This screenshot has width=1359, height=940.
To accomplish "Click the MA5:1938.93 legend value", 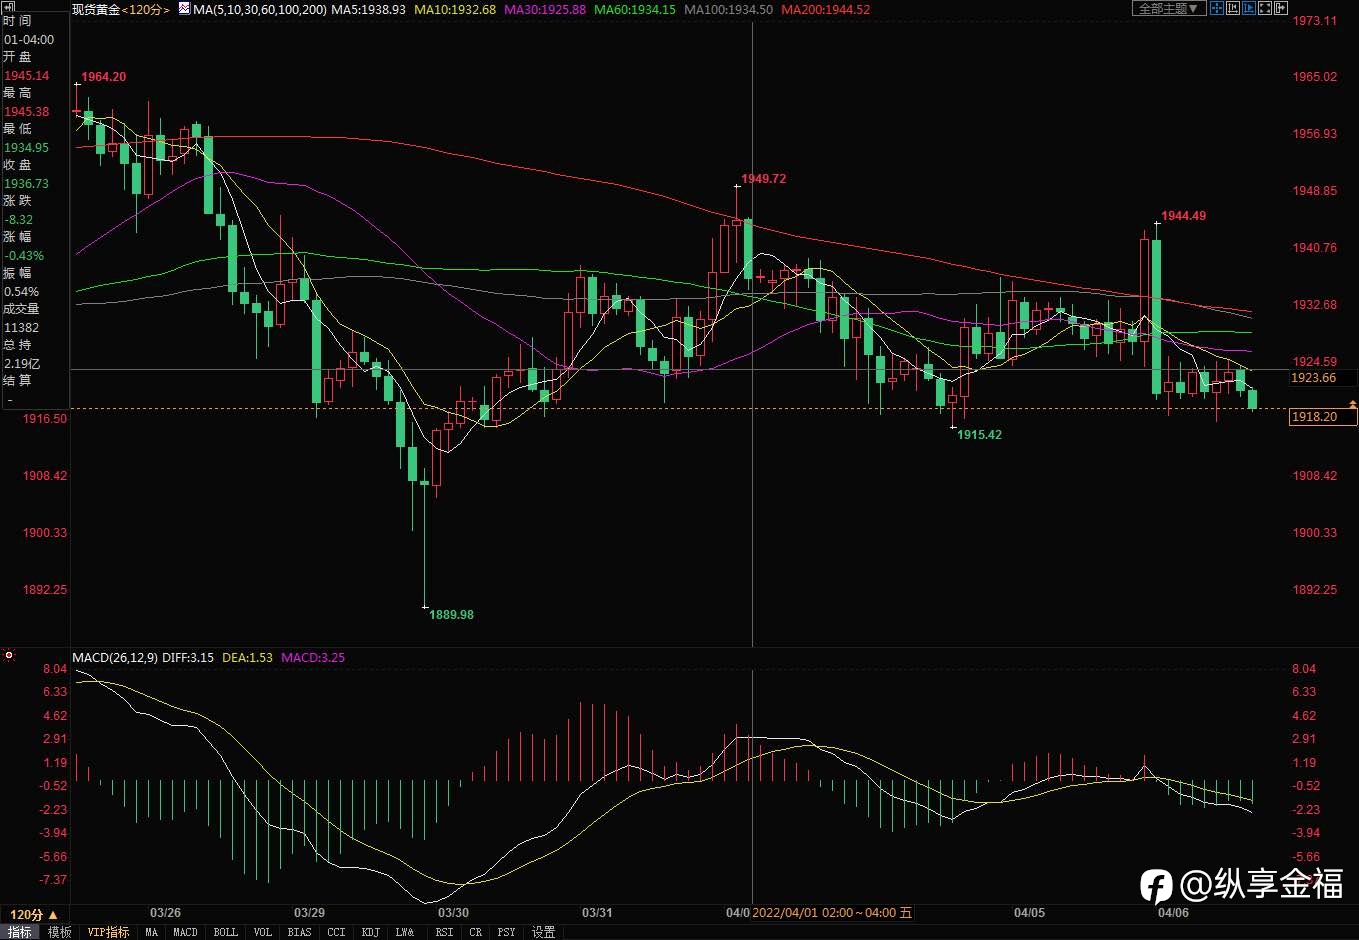I will coord(368,9).
